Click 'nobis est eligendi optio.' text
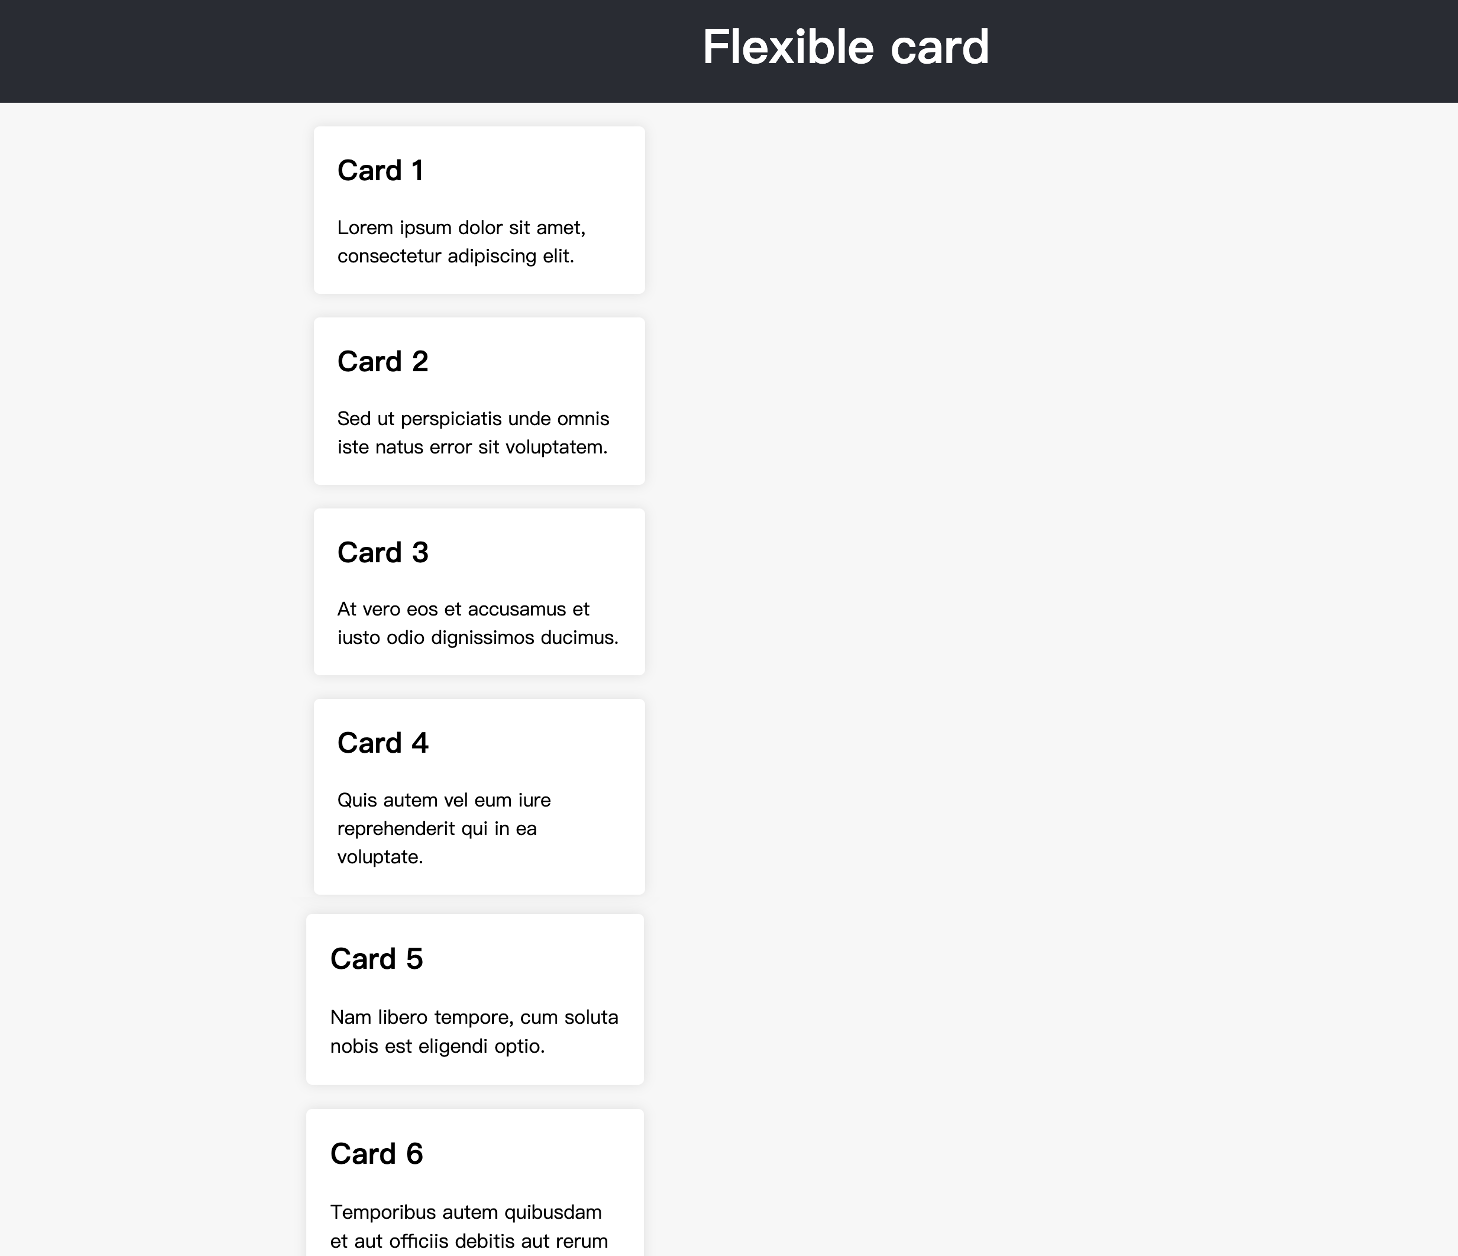The width and height of the screenshot is (1458, 1256). 439,1047
